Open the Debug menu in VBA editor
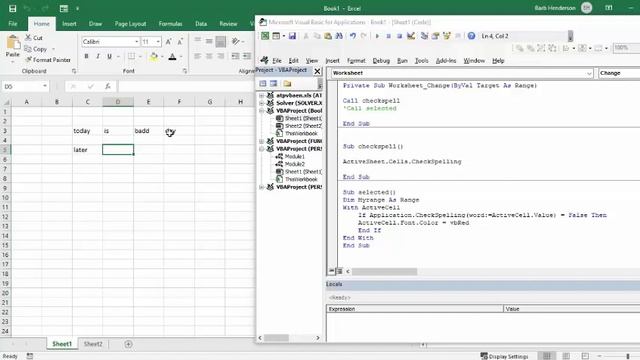Image resolution: width=640 pixels, height=360 pixels. (x=381, y=61)
